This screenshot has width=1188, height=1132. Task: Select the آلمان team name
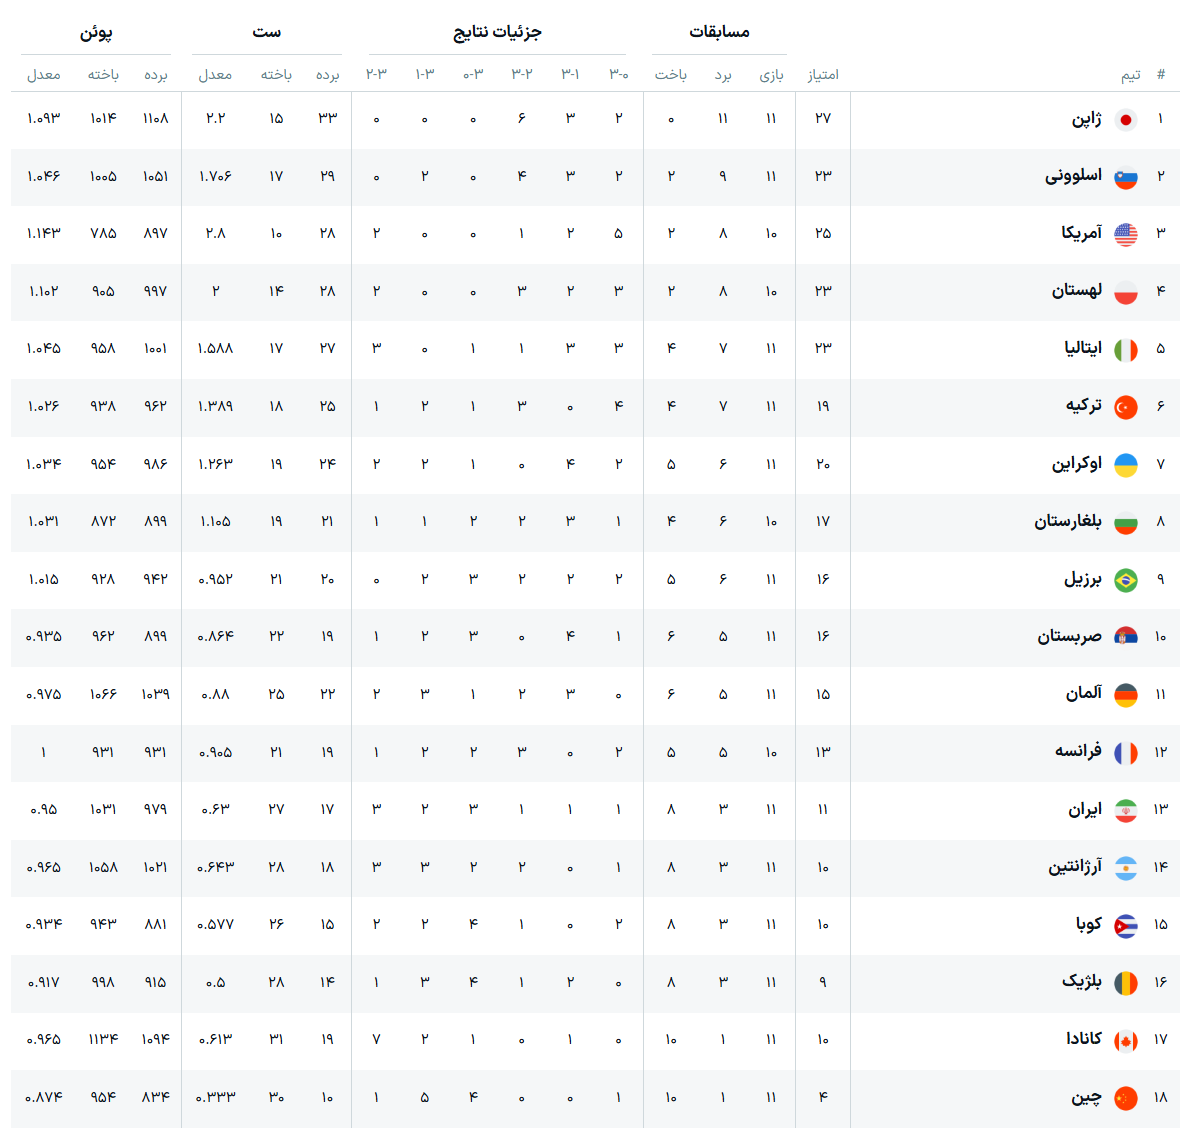(1083, 693)
